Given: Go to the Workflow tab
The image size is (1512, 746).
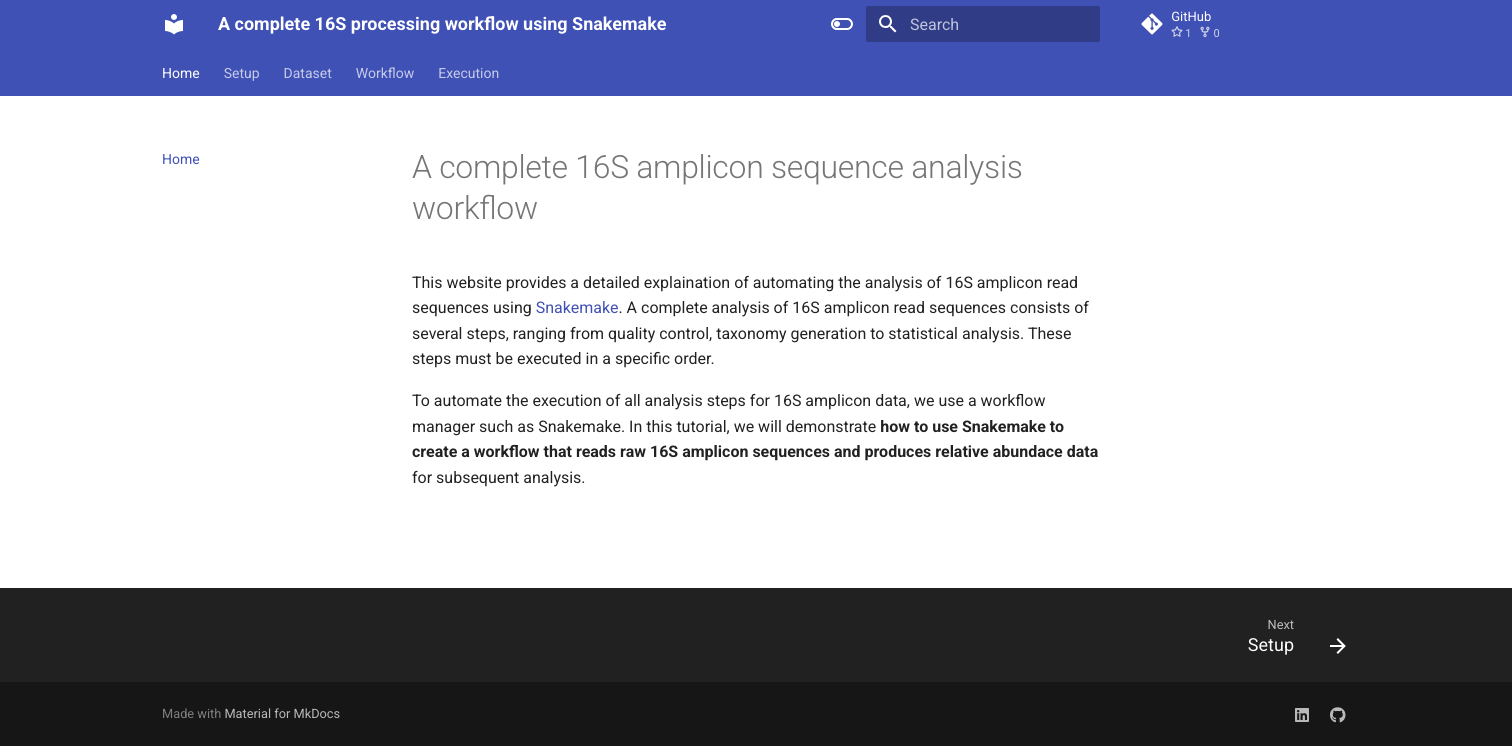Looking at the screenshot, I should tap(385, 73).
